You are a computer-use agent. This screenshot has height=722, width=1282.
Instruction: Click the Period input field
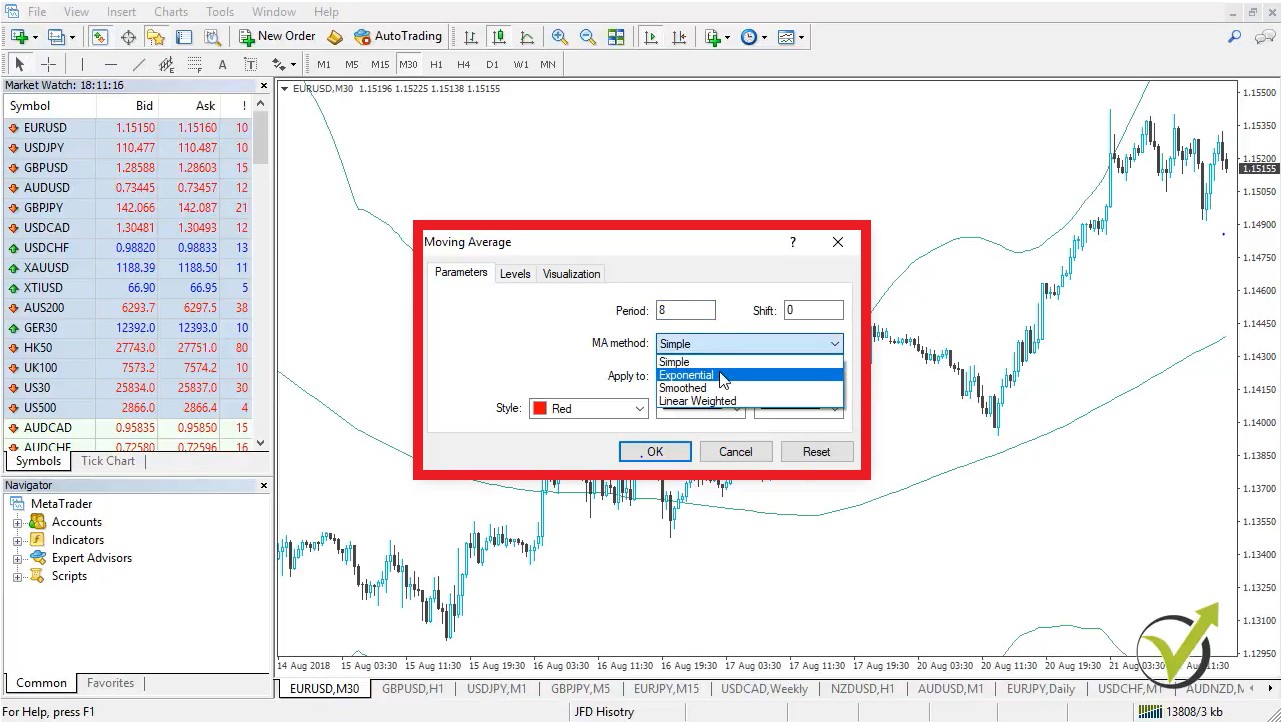click(x=685, y=310)
